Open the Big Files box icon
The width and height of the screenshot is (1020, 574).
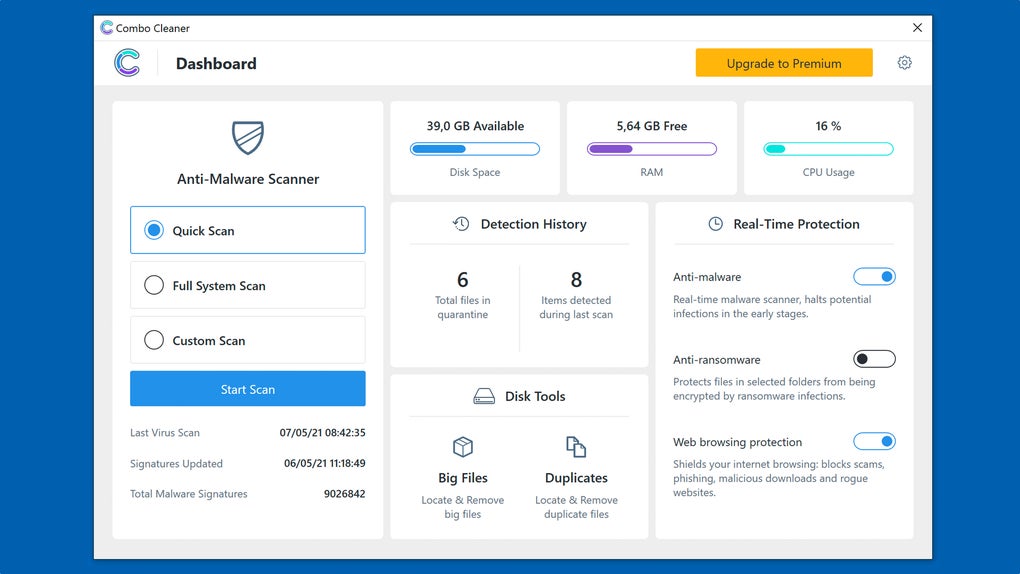pos(463,447)
